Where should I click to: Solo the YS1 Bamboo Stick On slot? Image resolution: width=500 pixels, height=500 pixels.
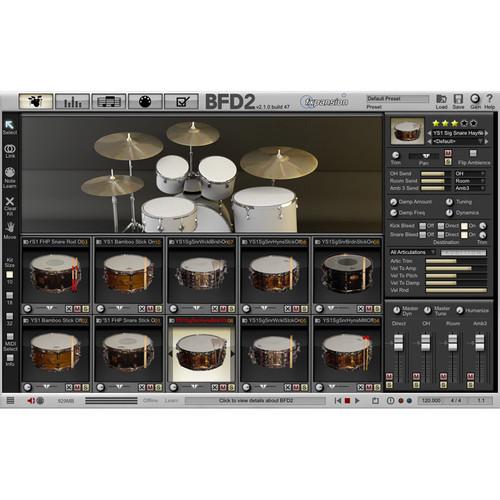[x=158, y=309]
